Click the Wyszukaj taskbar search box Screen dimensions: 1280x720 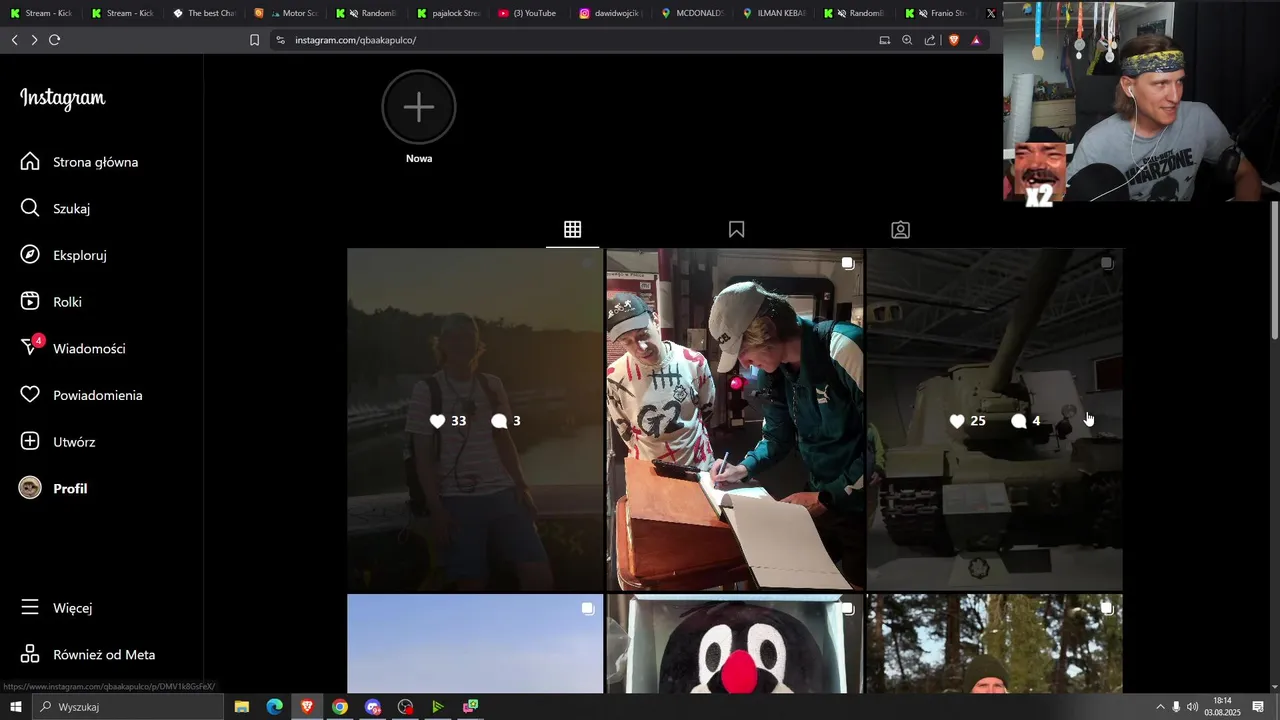point(128,707)
